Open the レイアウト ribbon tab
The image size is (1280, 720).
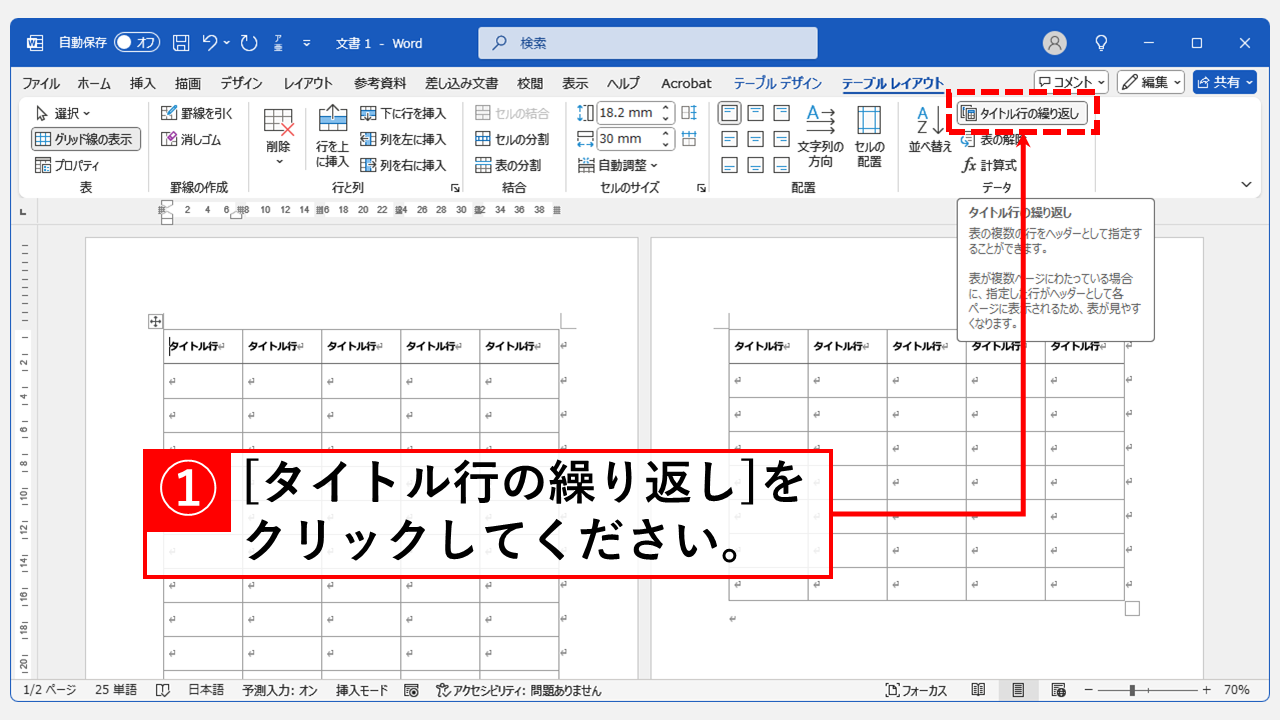(308, 83)
